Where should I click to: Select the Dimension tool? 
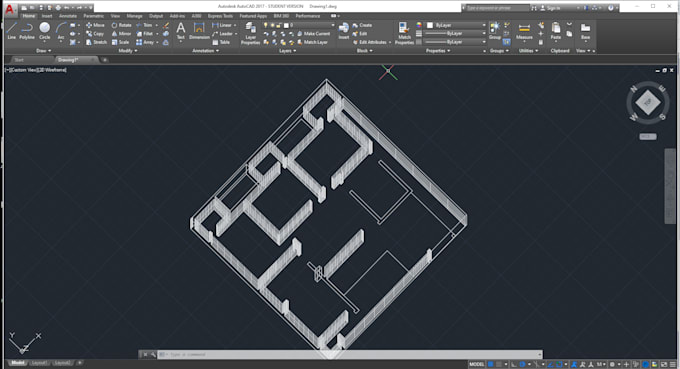point(199,30)
